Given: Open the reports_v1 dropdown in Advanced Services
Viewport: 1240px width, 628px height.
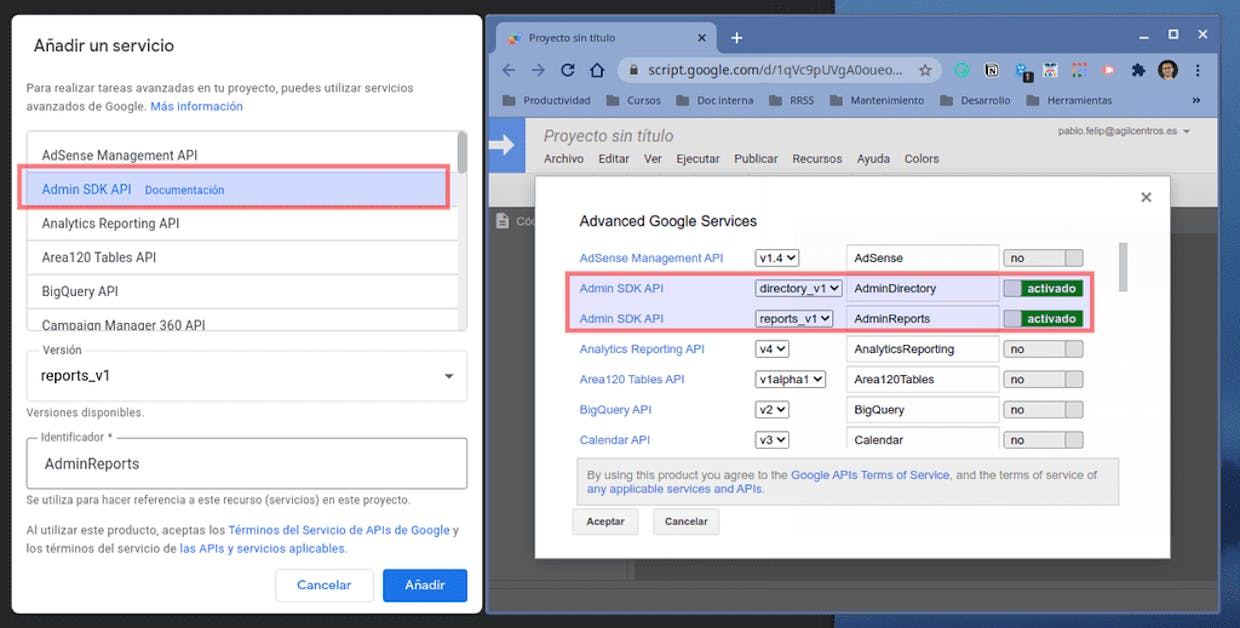Looking at the screenshot, I should [794, 319].
